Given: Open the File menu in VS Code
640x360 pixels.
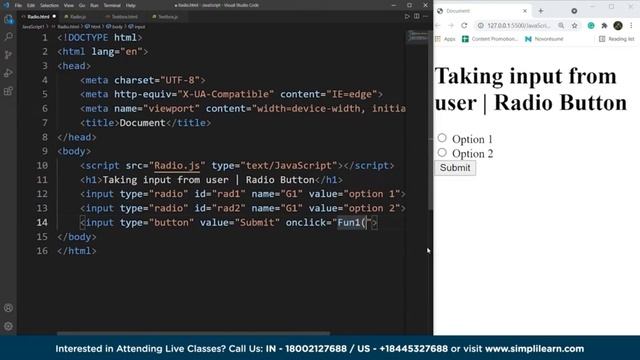Looking at the screenshot, I should pyautogui.click(x=18, y=5).
